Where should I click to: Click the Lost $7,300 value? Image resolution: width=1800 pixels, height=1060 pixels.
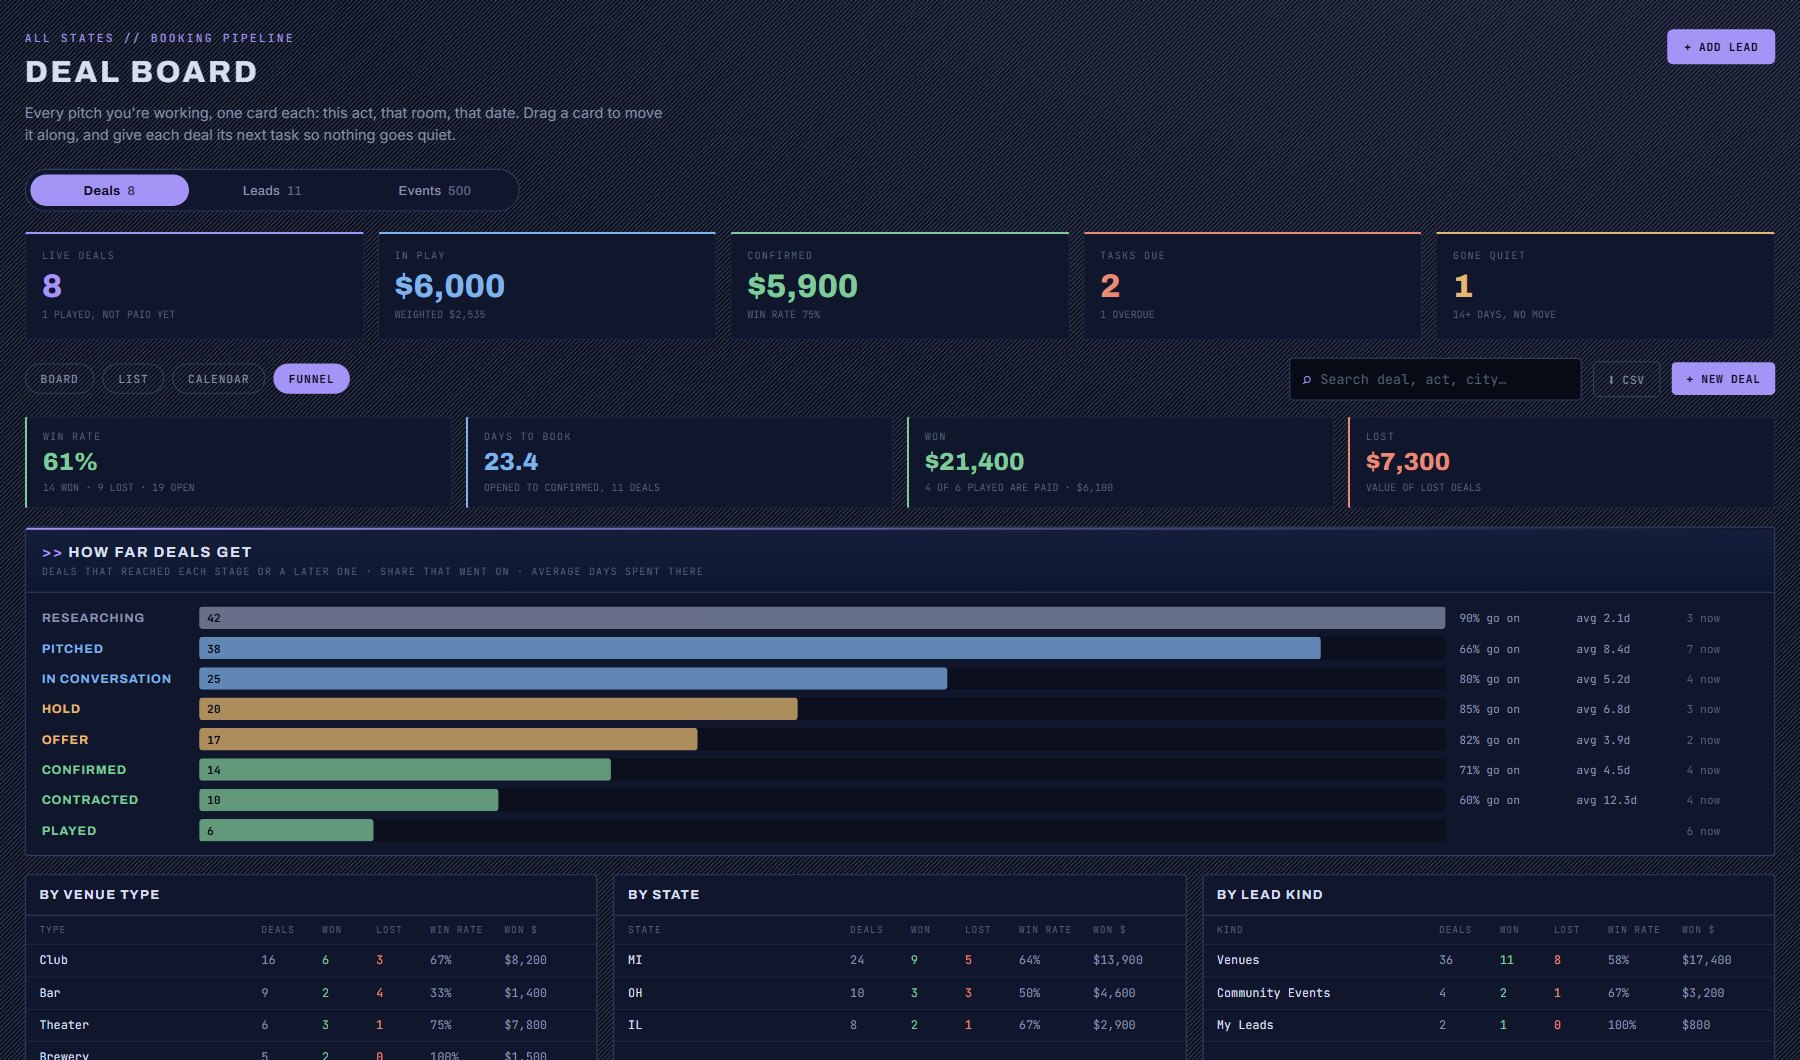(x=1408, y=462)
